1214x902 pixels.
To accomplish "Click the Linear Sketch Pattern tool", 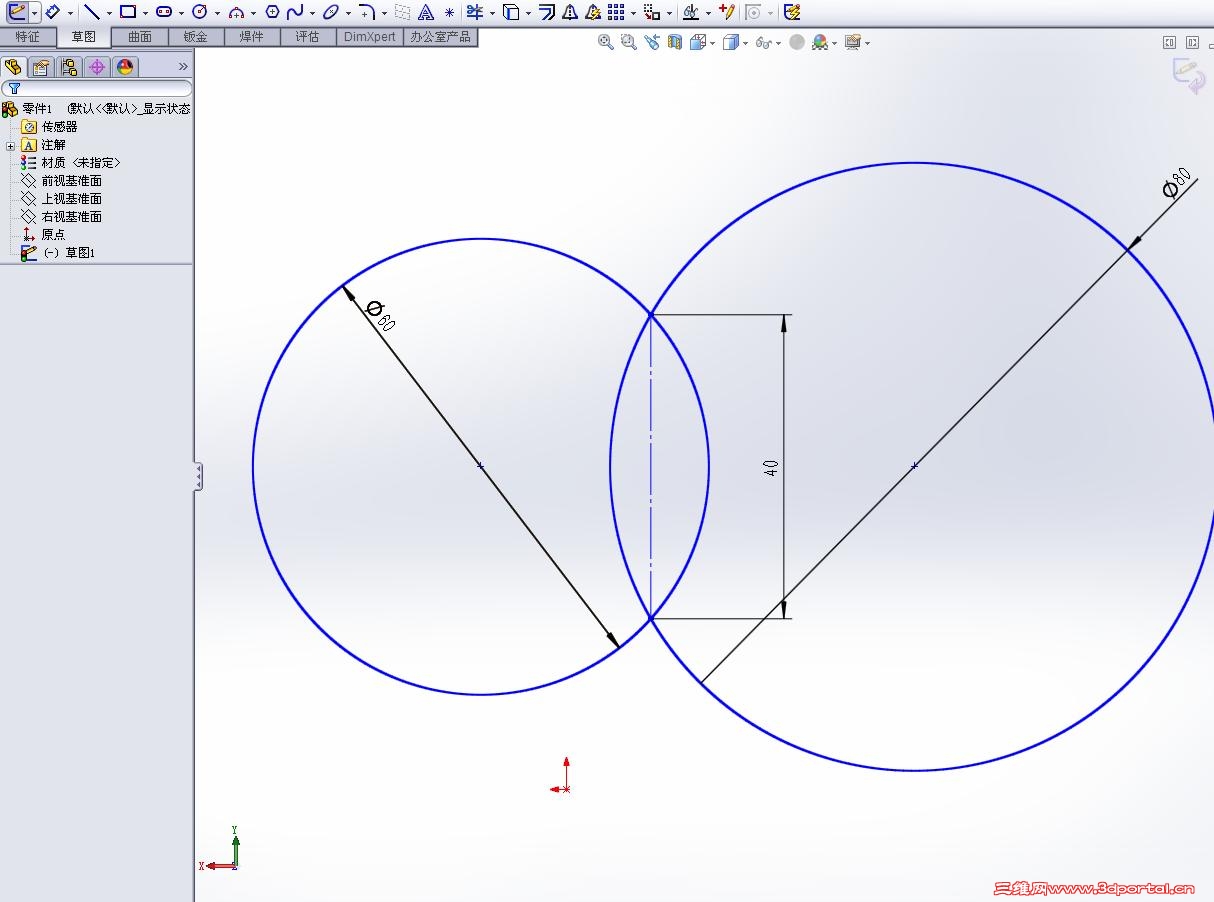I will tap(616, 12).
